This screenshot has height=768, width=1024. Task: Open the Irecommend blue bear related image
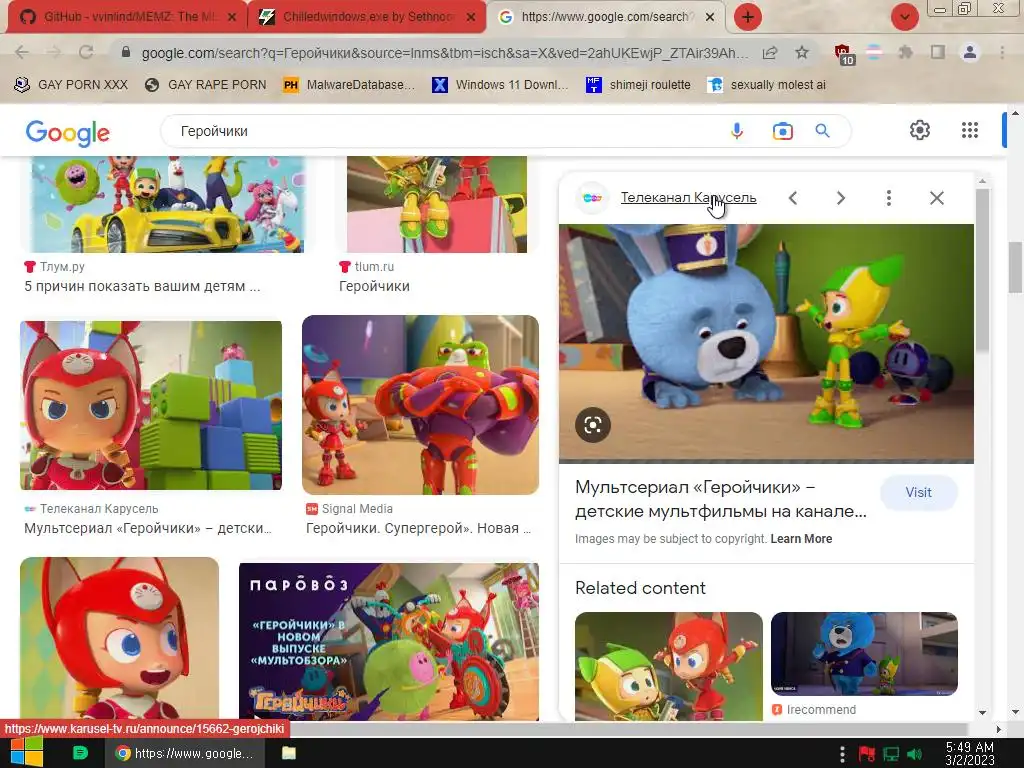pyautogui.click(x=864, y=654)
